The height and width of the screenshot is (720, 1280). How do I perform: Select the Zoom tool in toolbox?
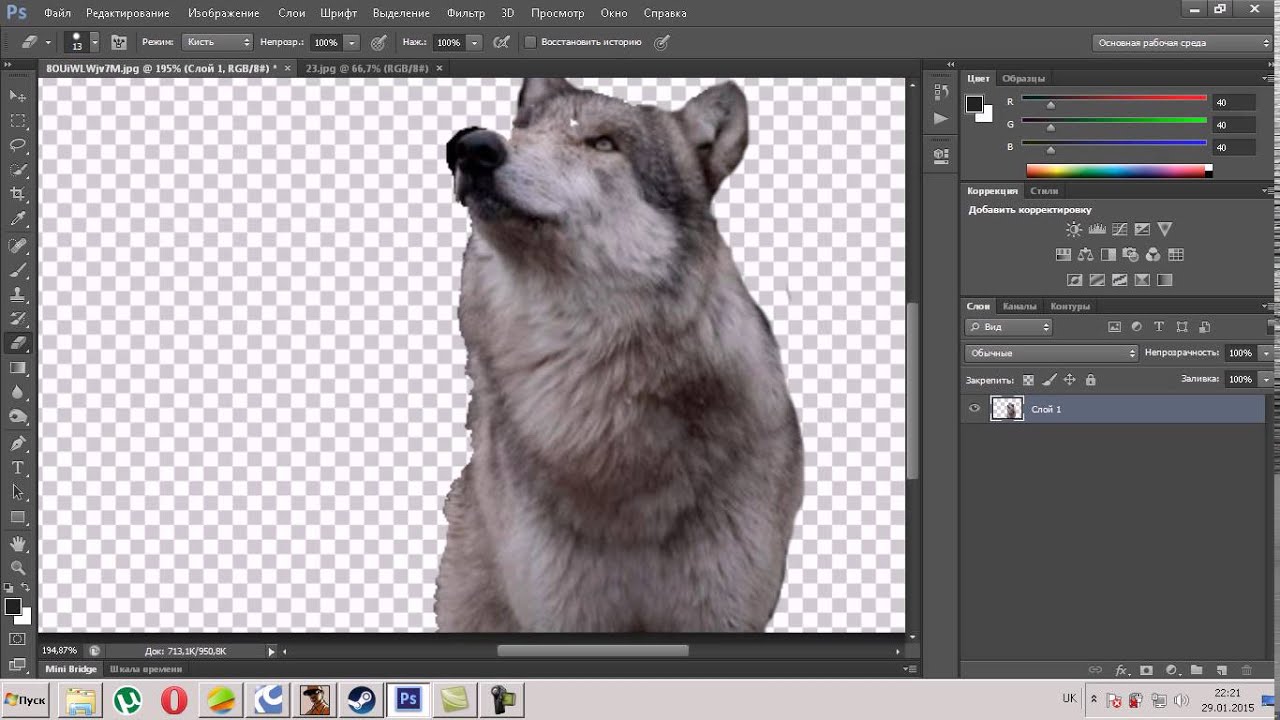(x=18, y=568)
